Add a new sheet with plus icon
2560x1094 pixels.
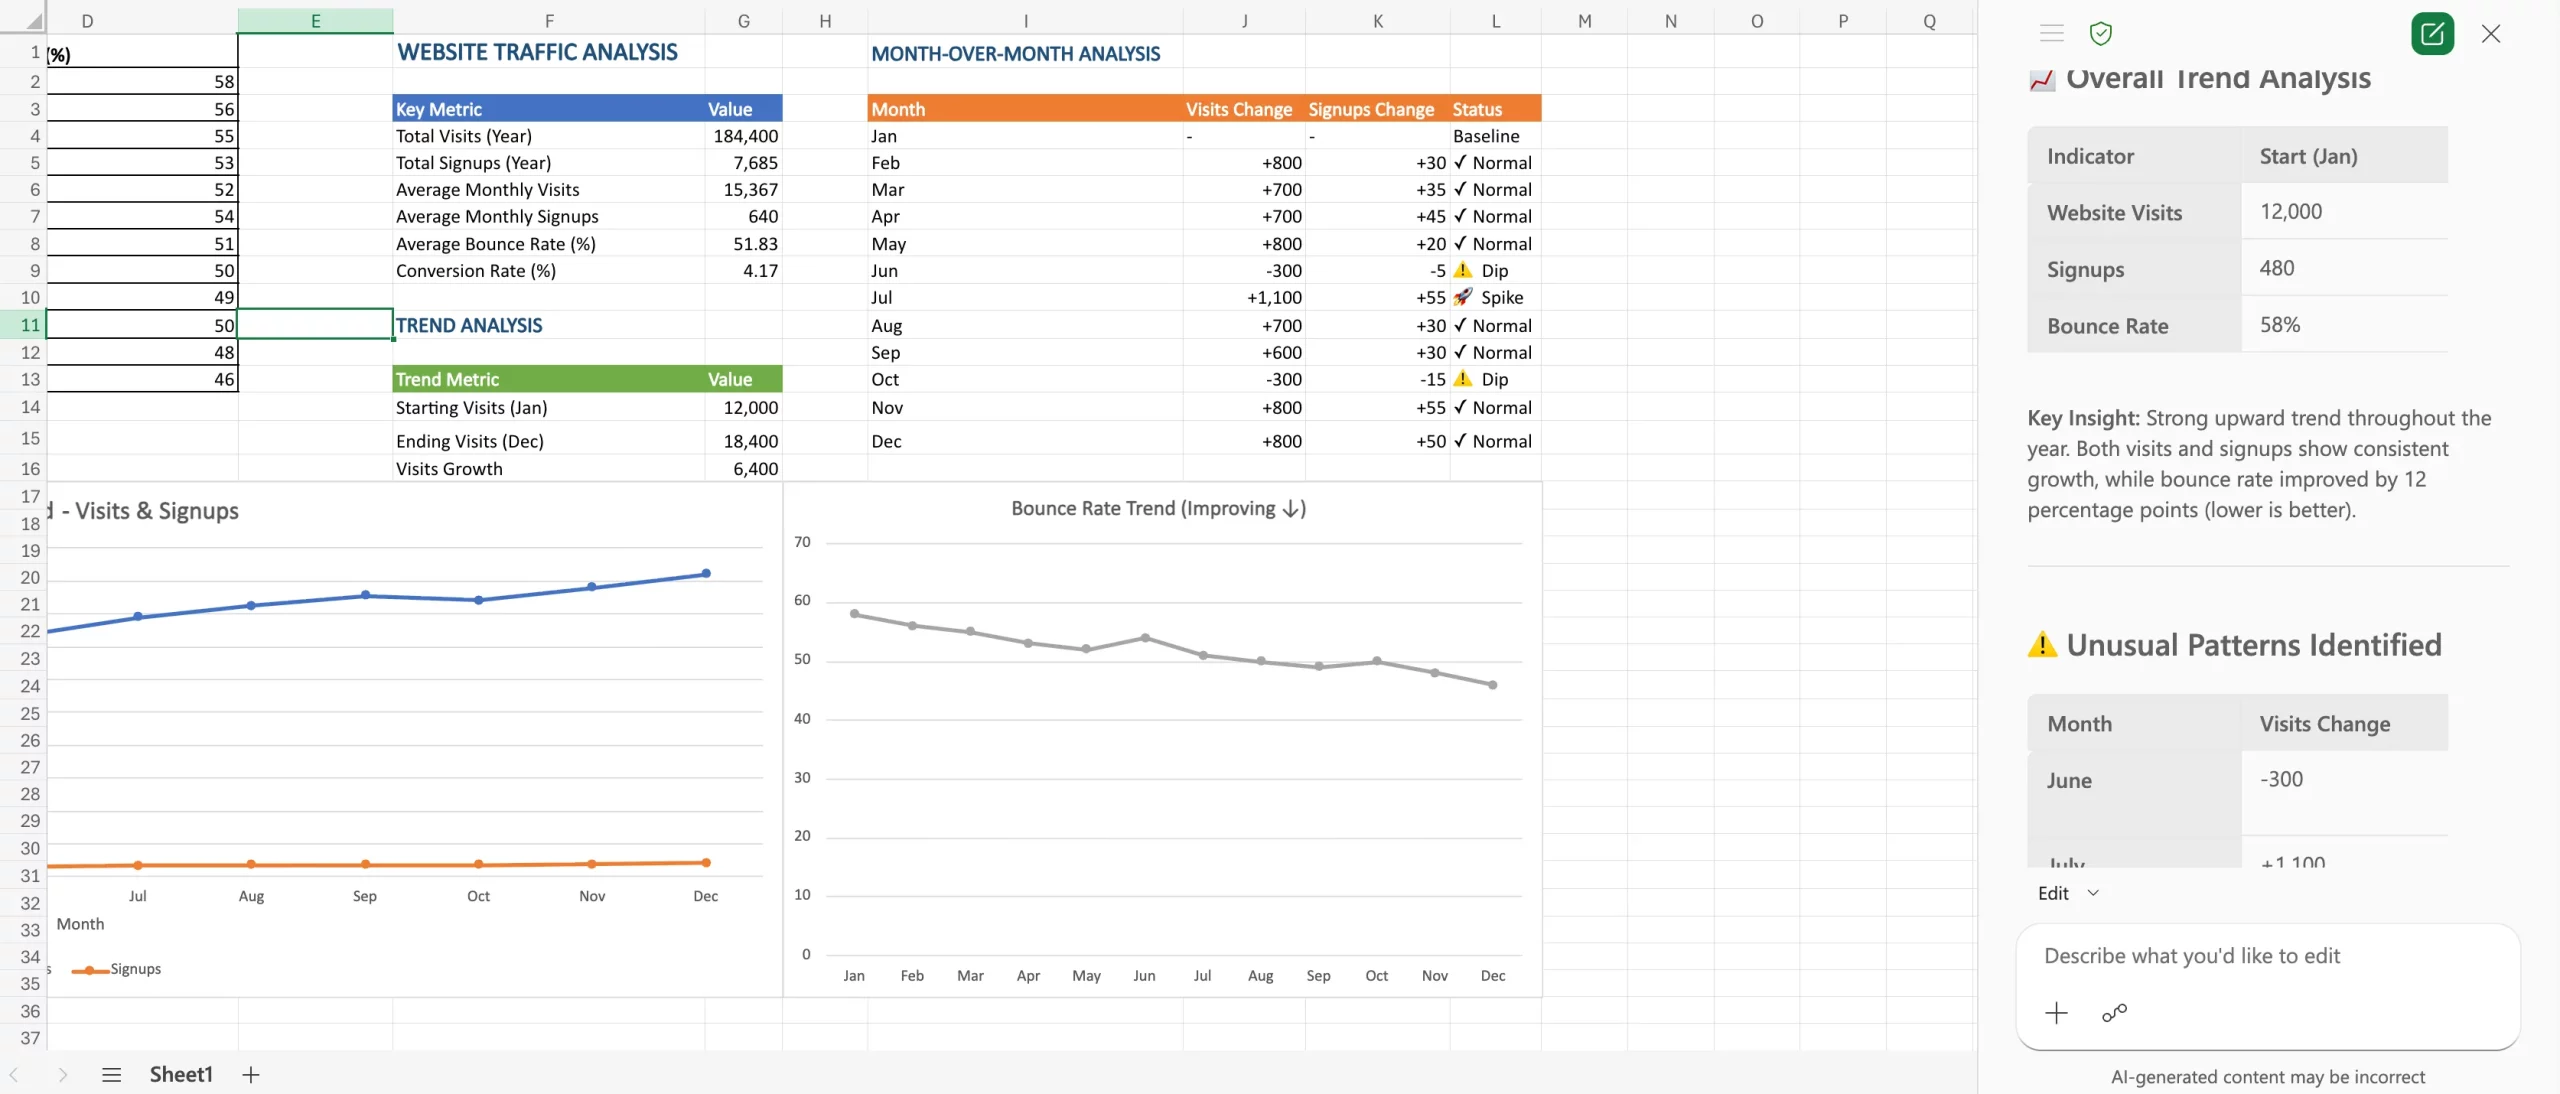pyautogui.click(x=251, y=1074)
